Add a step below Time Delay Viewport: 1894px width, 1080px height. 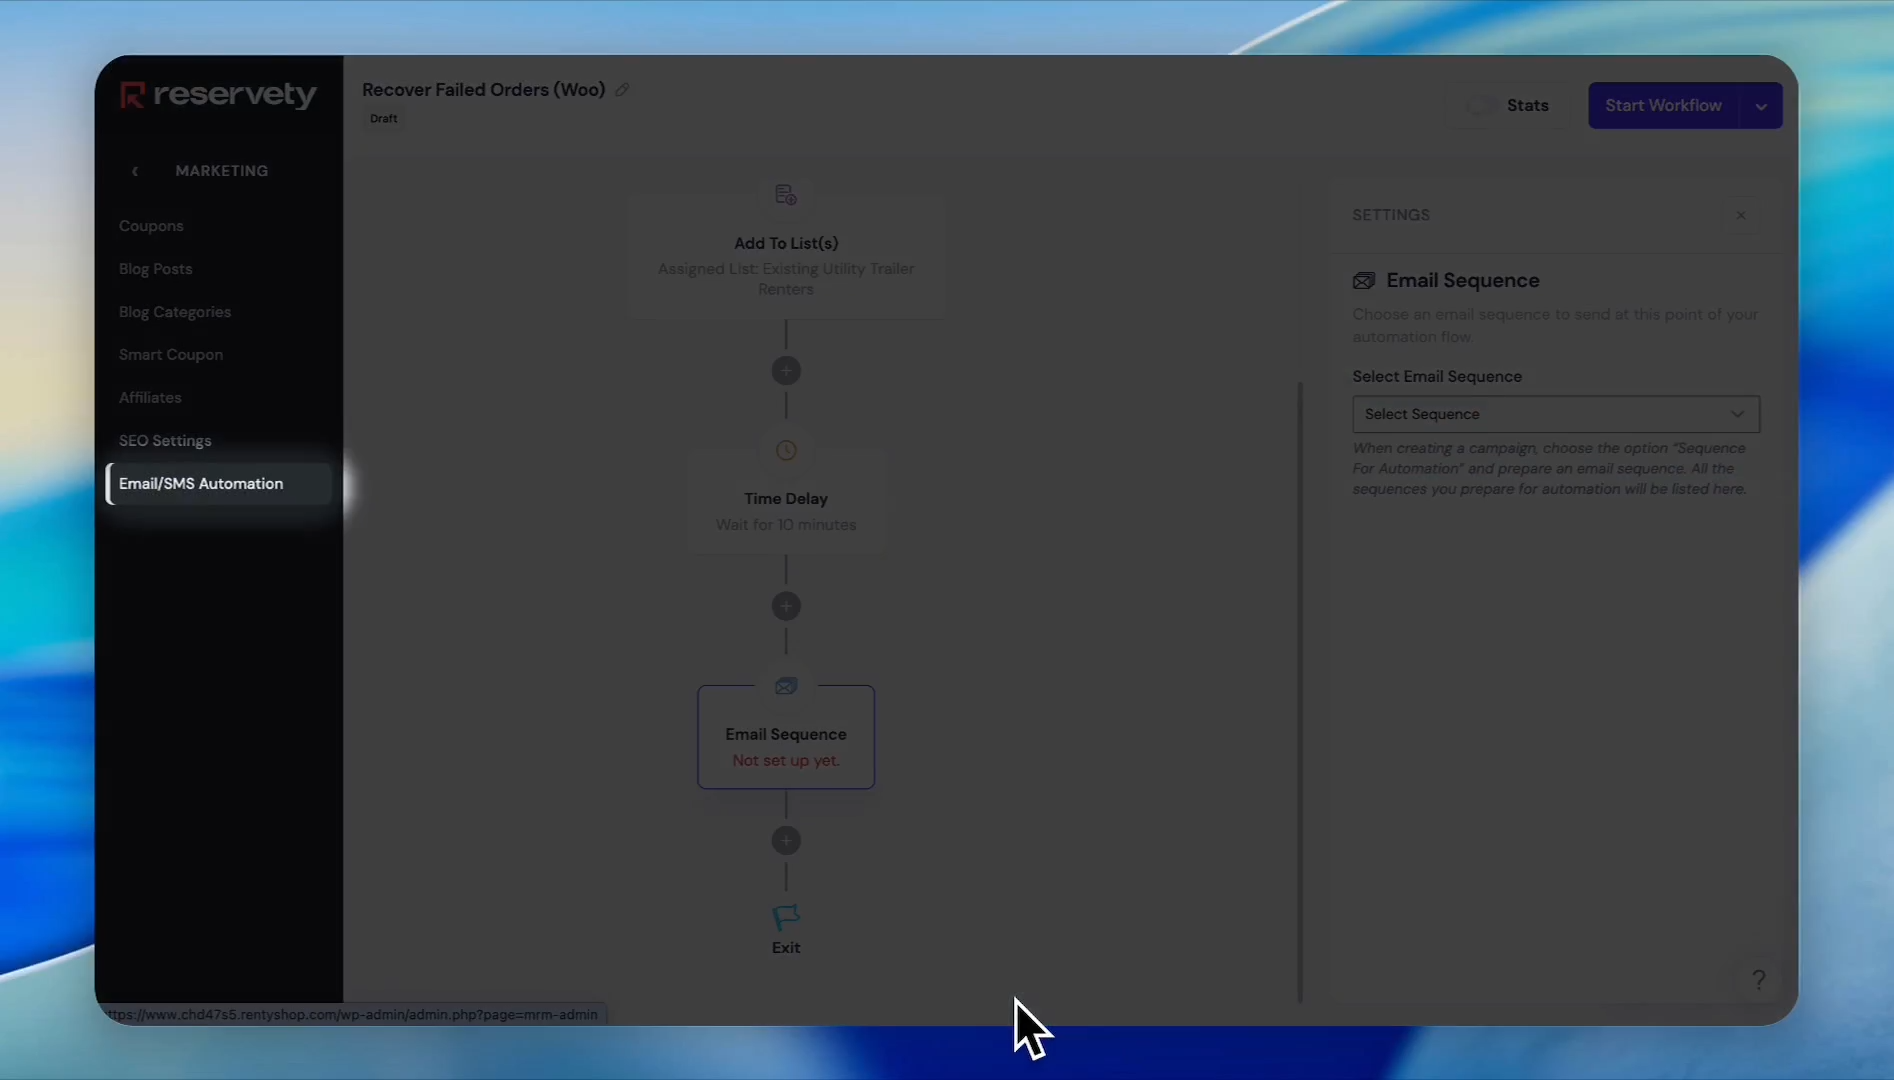(x=786, y=606)
